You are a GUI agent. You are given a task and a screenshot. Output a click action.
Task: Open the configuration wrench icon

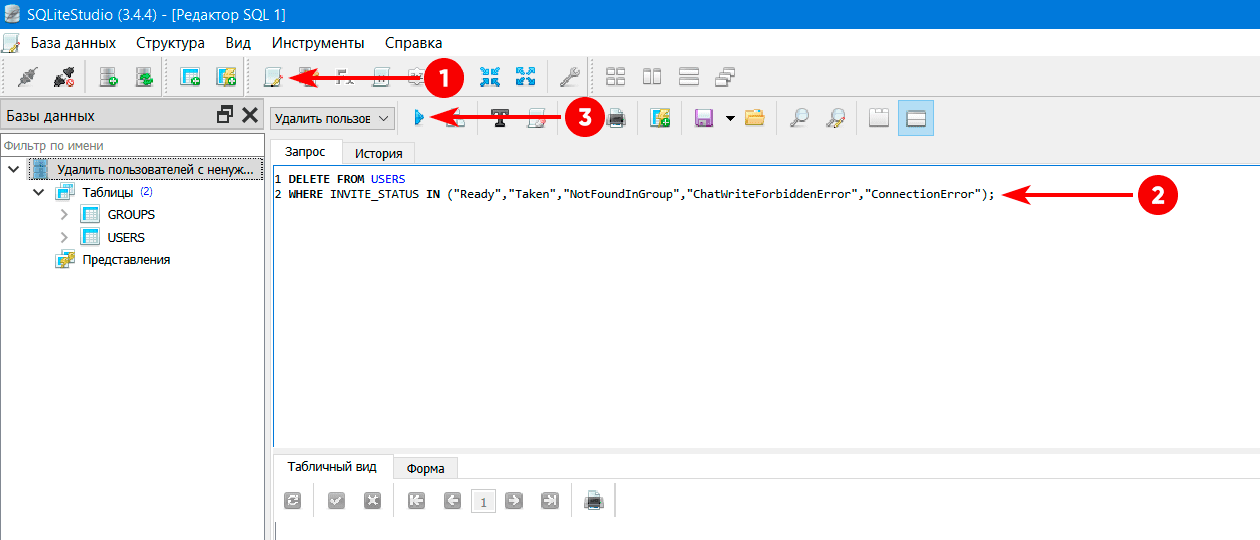(x=570, y=77)
